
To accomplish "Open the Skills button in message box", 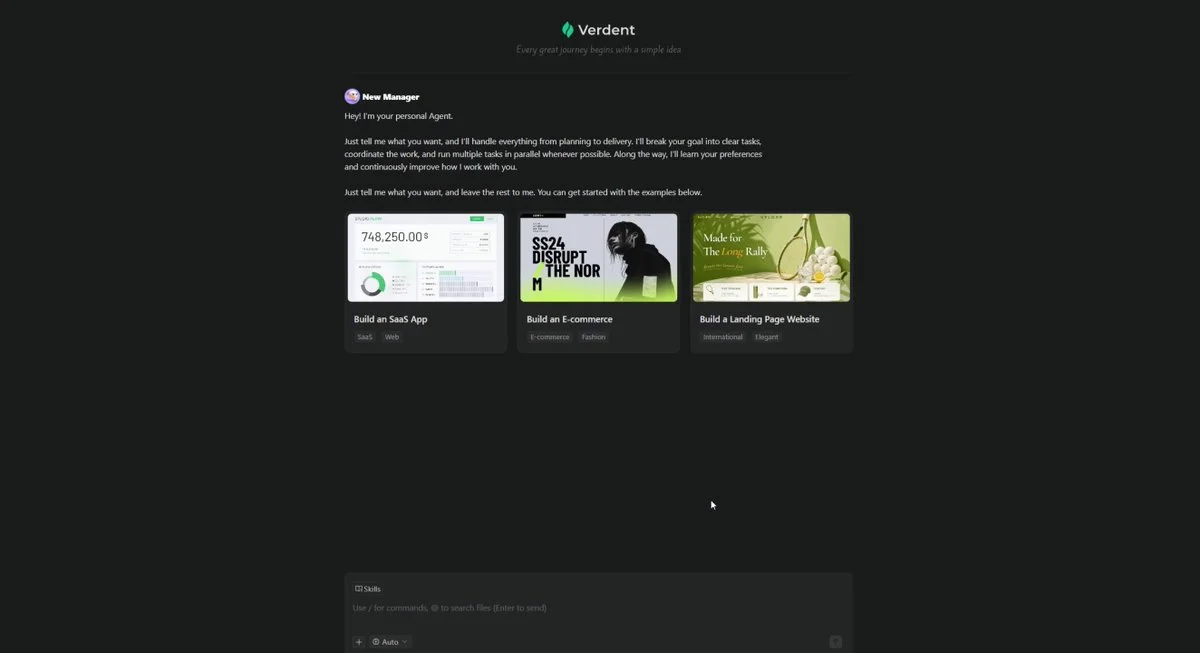I will coord(368,589).
